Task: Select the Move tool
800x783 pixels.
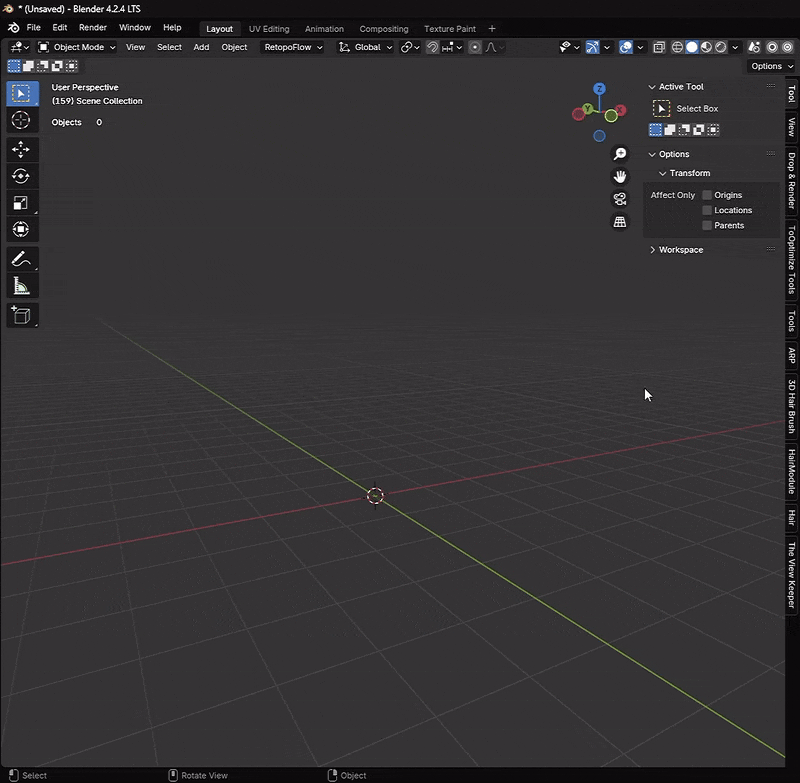Action: pyautogui.click(x=21, y=149)
